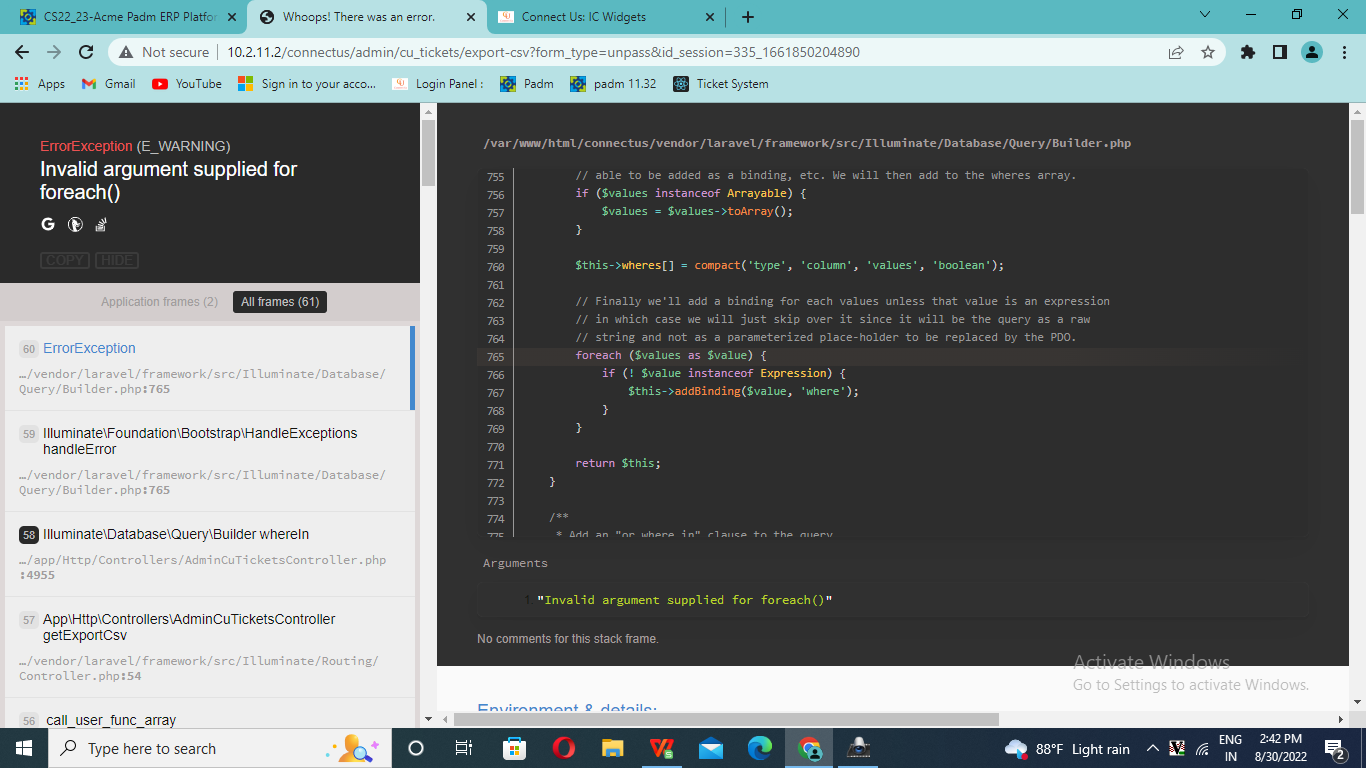Click the Not secure site info warning

pyautogui.click(x=164, y=52)
